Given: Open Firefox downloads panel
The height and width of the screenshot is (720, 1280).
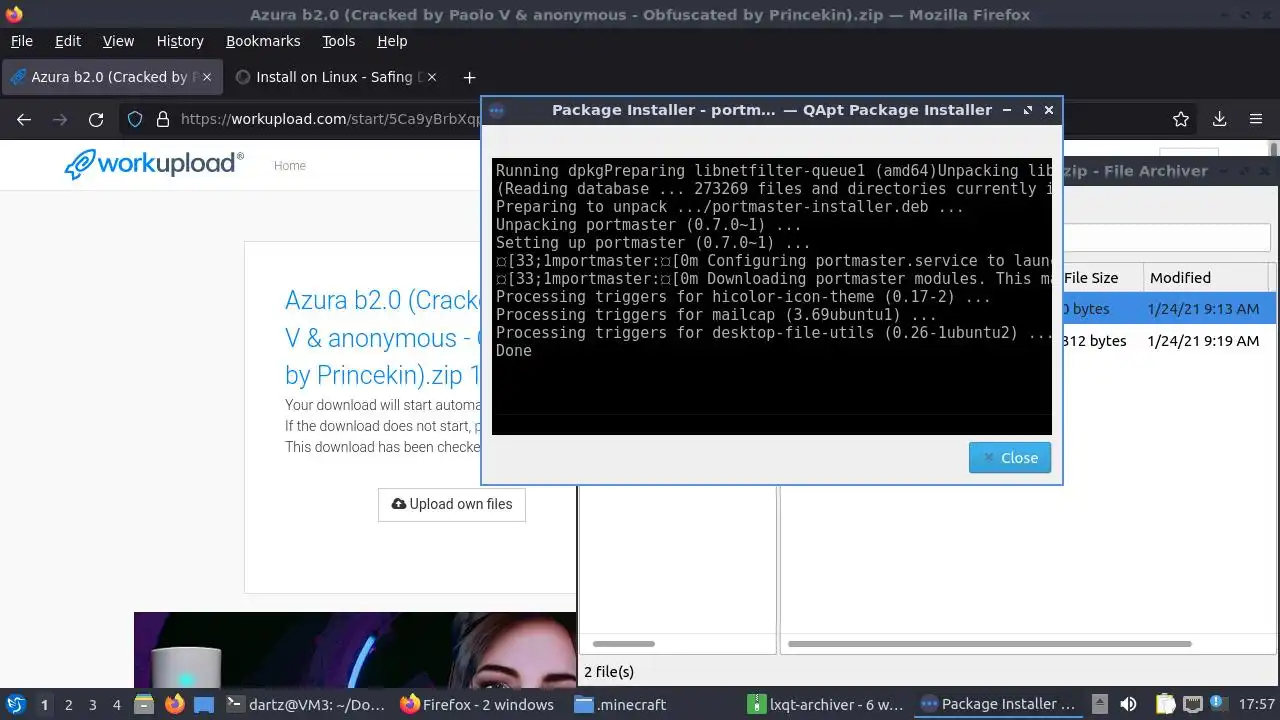Looking at the screenshot, I should (x=1219, y=119).
